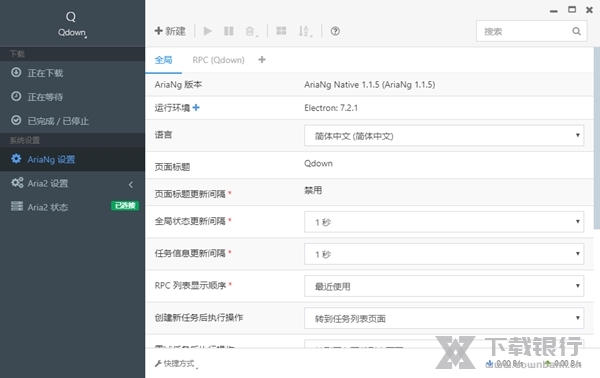This screenshot has width=600, height=378.
Task: Switch to the 全局 tab
Action: click(163, 60)
